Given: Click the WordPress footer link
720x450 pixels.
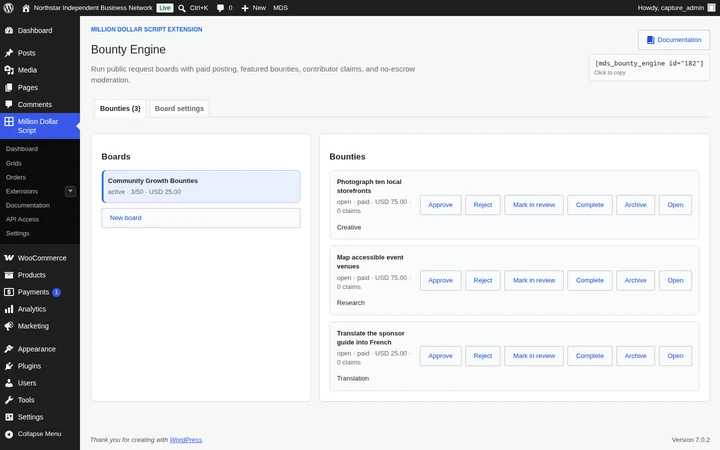Looking at the screenshot, I should point(186,440).
